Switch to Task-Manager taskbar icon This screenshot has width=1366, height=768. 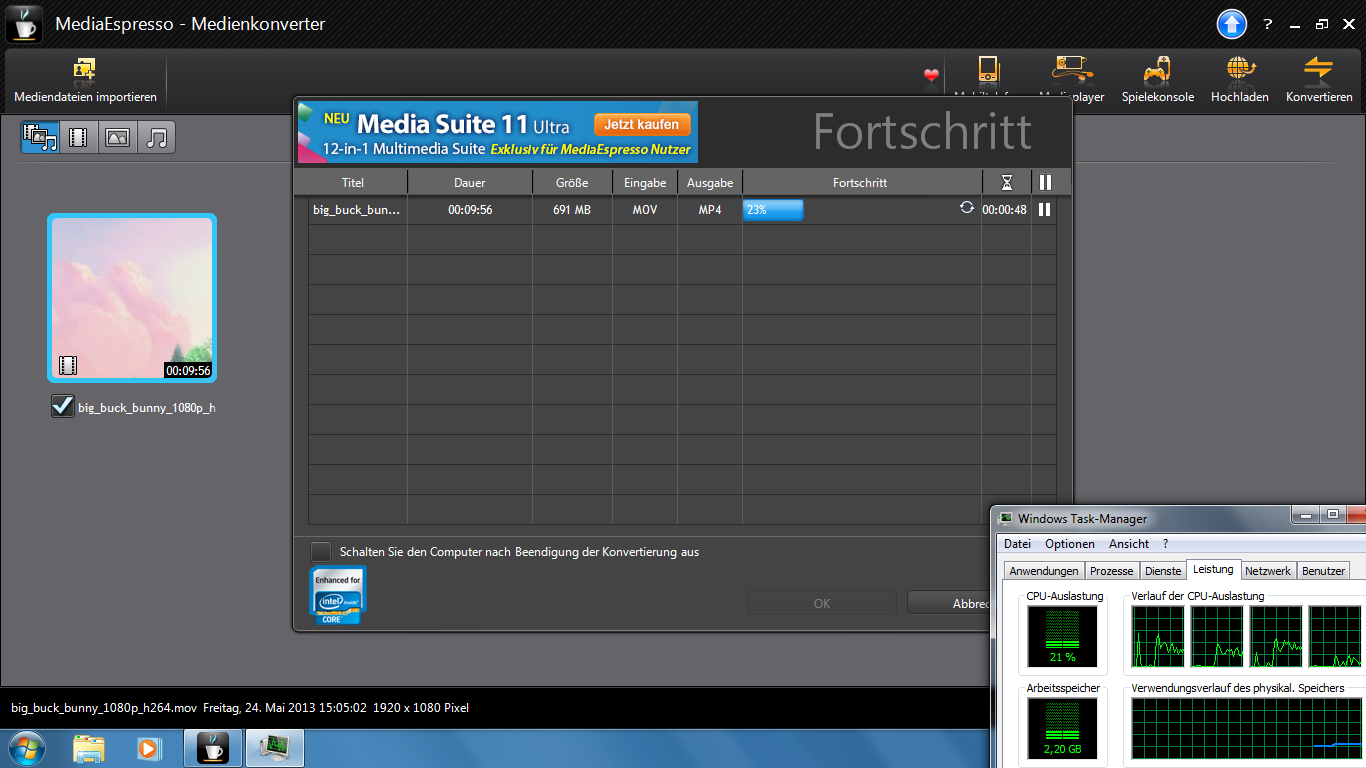274,747
